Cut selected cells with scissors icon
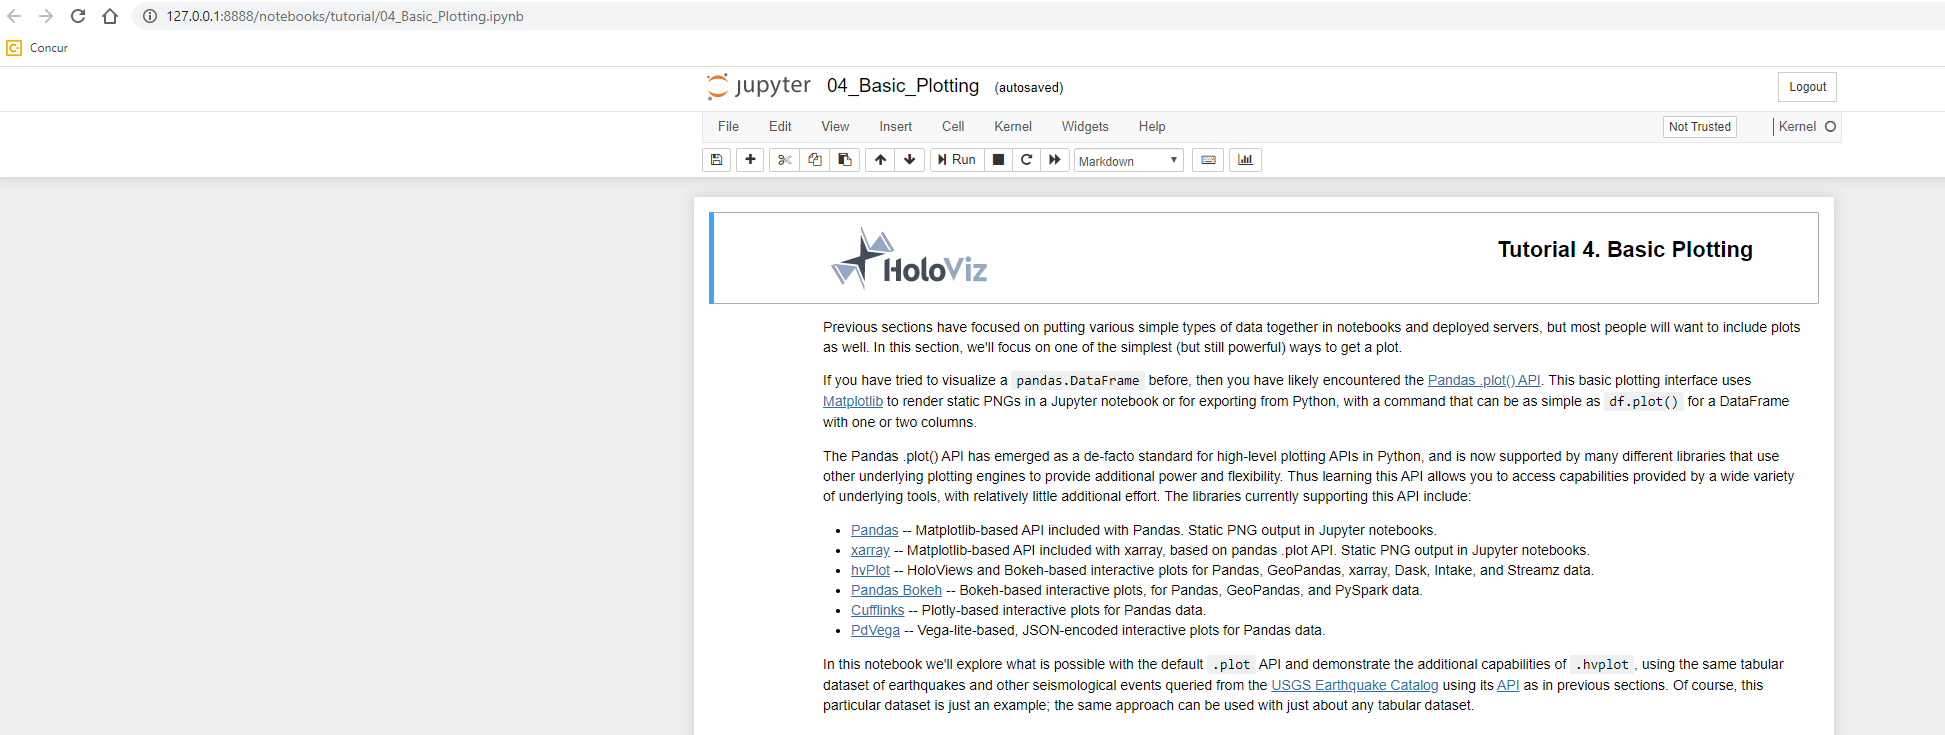Viewport: 1945px width, 735px height. coord(785,160)
